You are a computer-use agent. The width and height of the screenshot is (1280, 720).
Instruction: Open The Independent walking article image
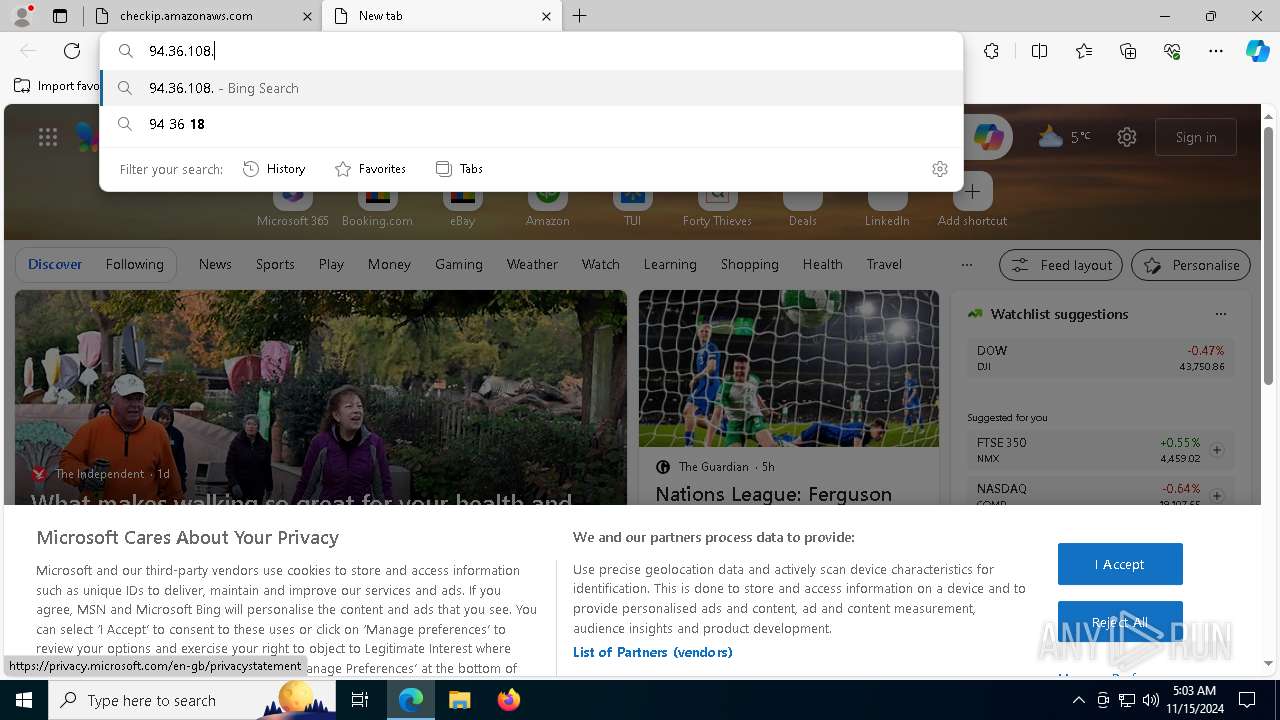[x=321, y=397]
